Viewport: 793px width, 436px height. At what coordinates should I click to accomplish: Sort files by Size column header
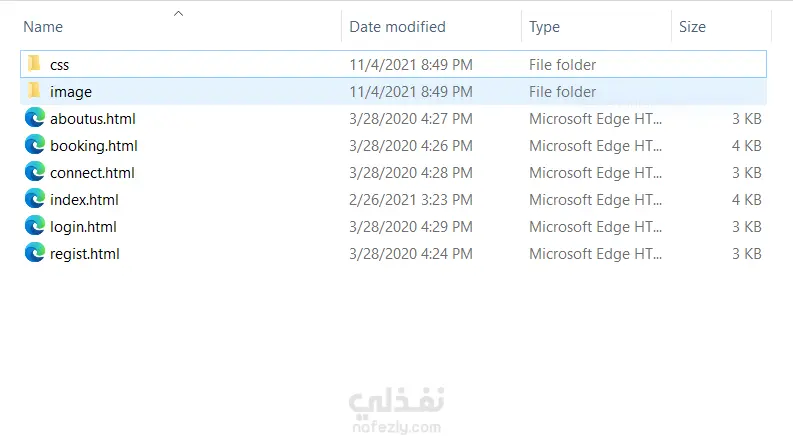coord(692,27)
